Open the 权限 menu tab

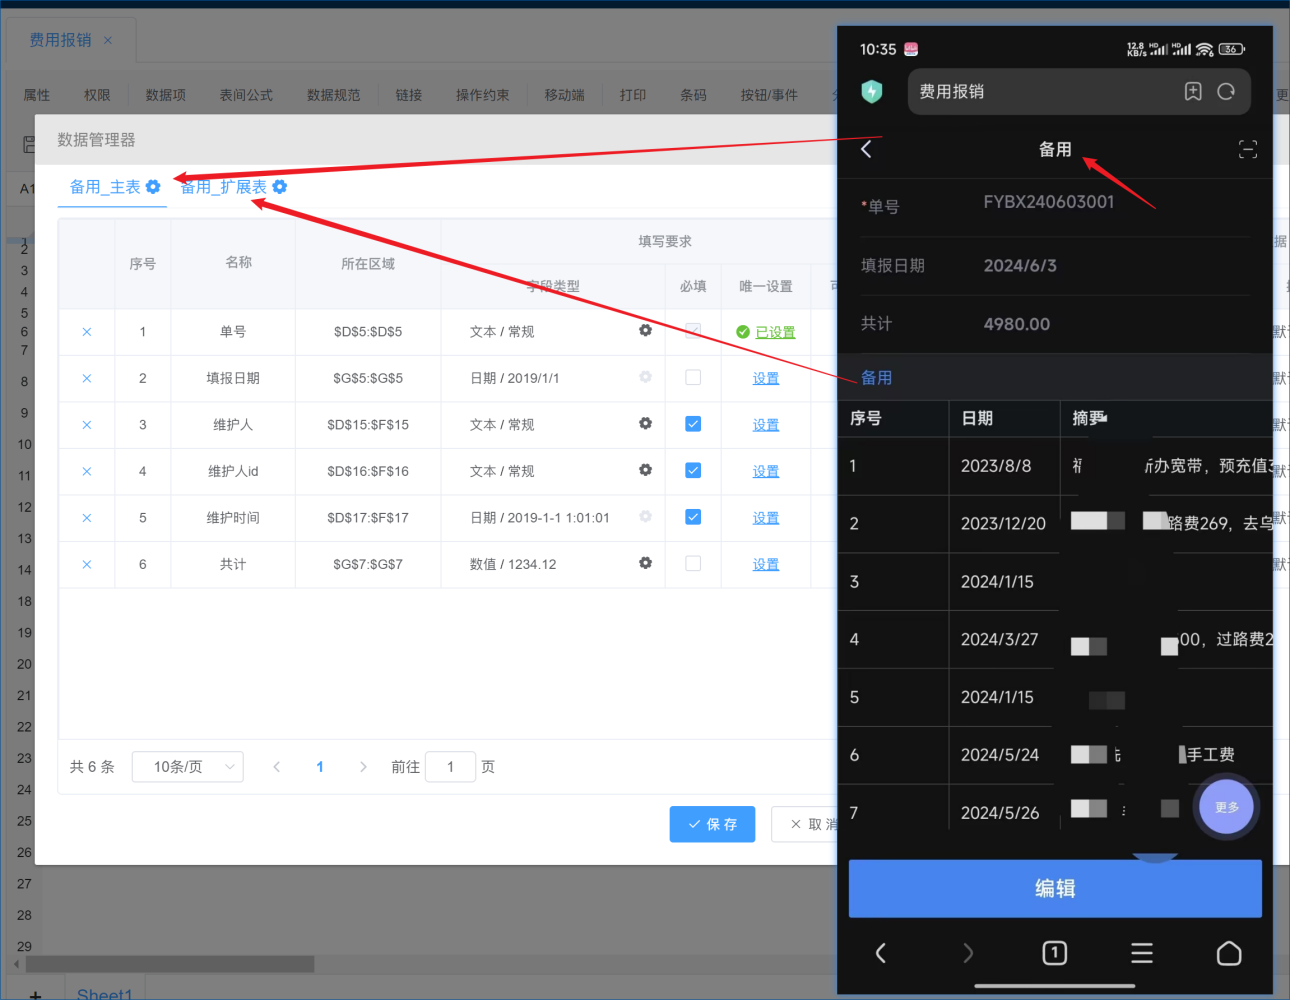click(97, 95)
